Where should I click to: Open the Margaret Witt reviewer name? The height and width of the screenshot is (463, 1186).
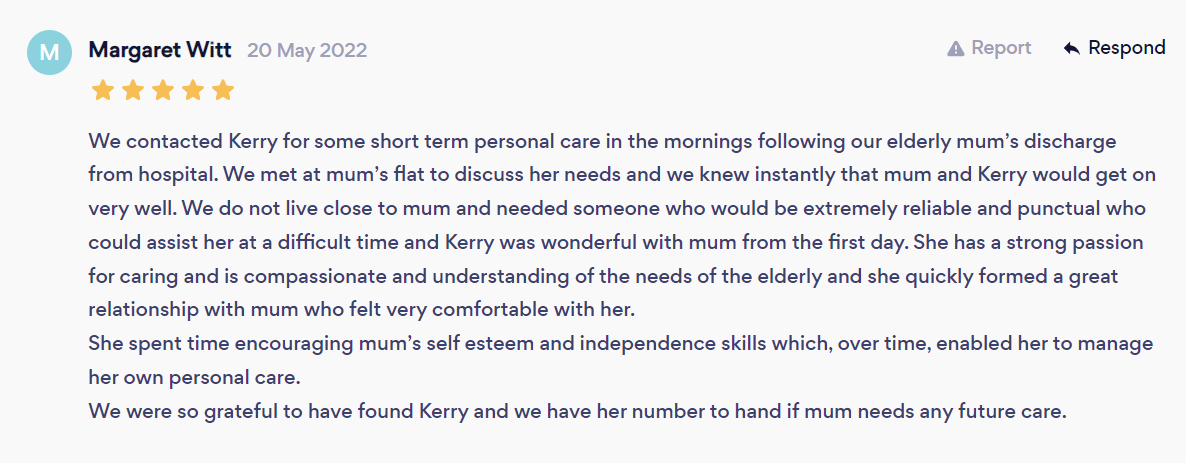[162, 51]
